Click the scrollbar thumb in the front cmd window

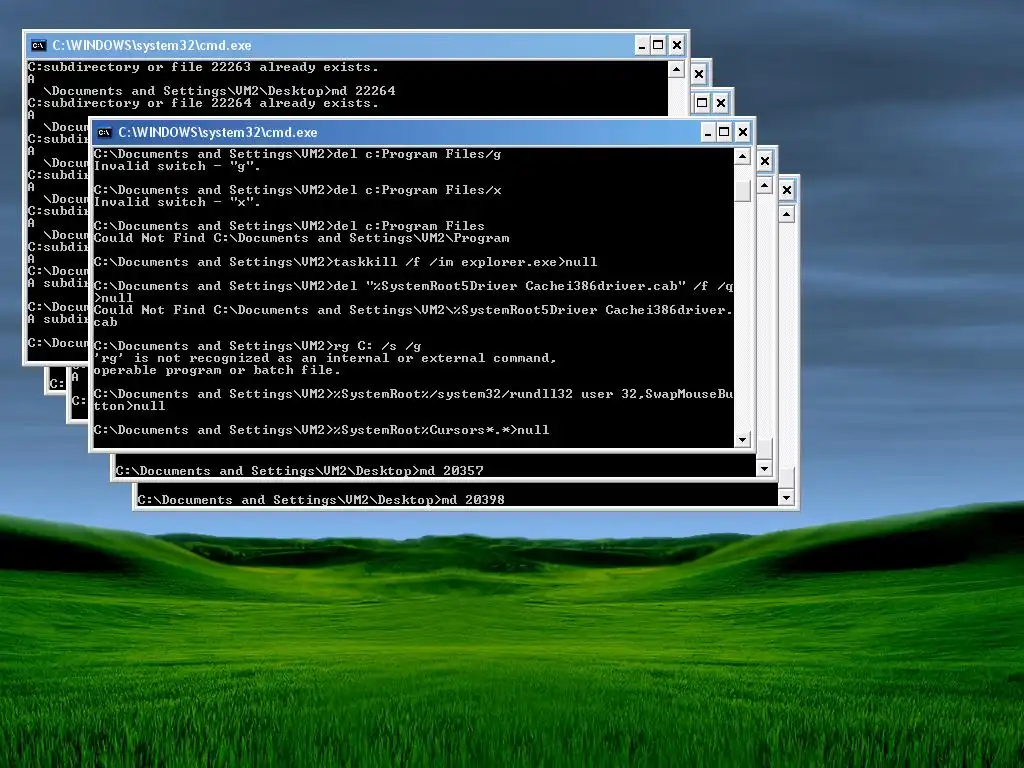(742, 191)
